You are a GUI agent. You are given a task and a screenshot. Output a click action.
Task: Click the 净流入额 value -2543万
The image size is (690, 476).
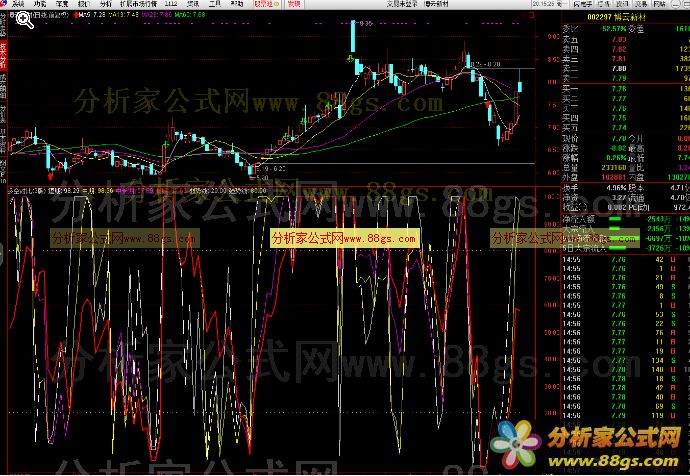click(658, 219)
